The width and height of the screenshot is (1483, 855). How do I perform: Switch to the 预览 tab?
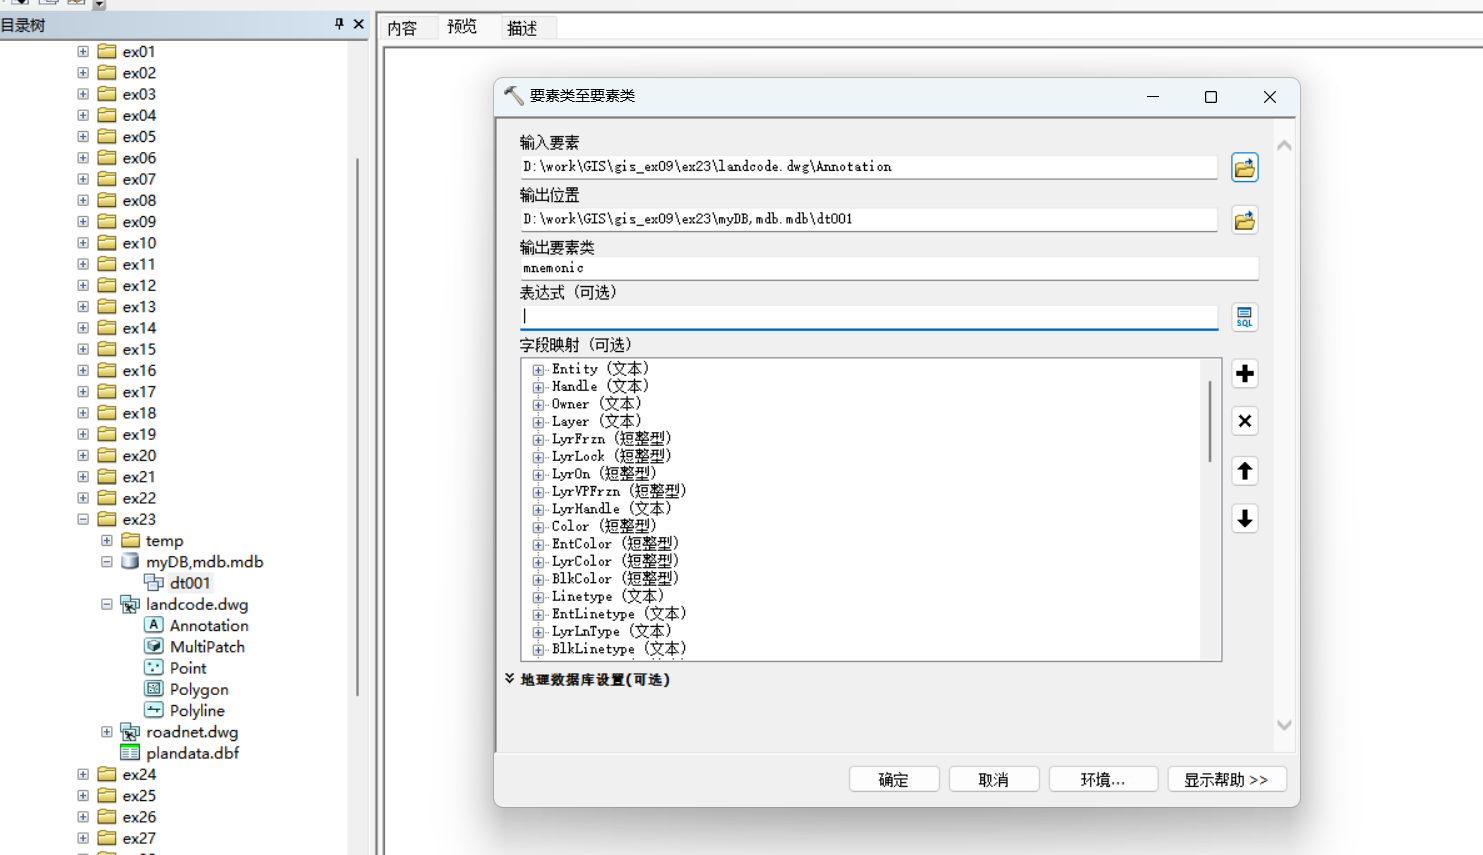[462, 27]
